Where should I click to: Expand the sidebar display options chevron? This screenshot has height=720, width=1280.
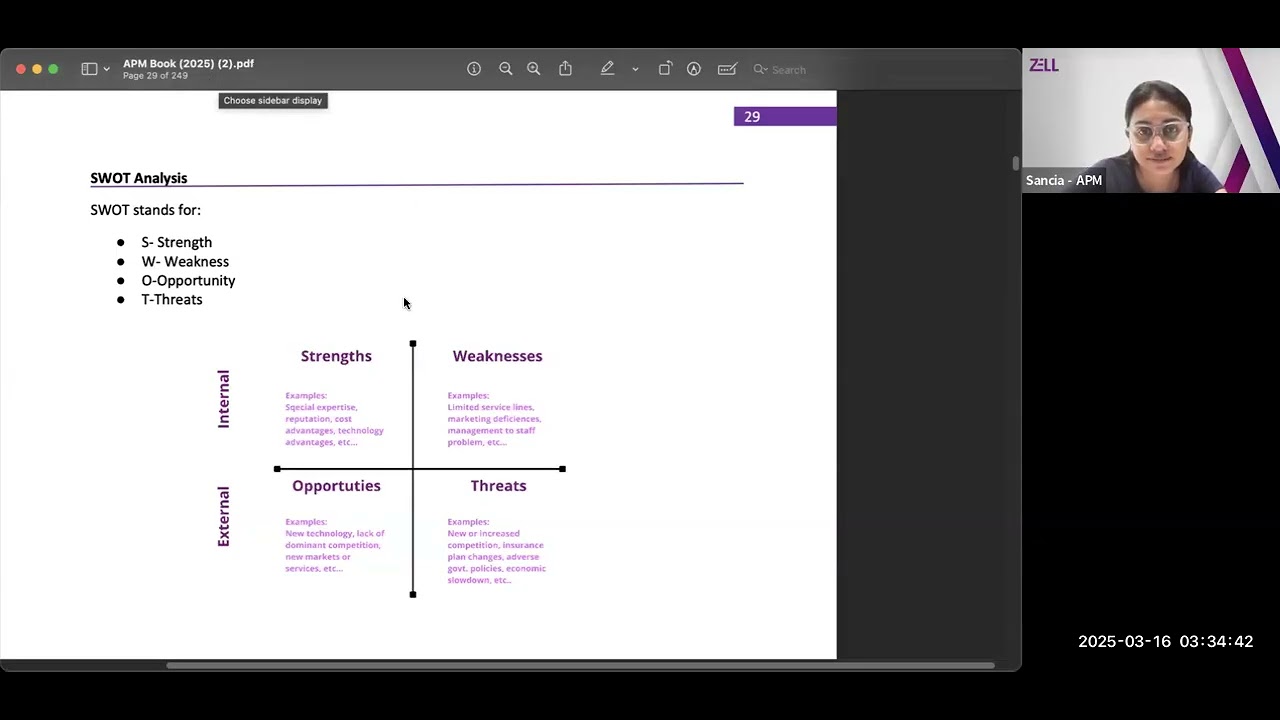[107, 69]
